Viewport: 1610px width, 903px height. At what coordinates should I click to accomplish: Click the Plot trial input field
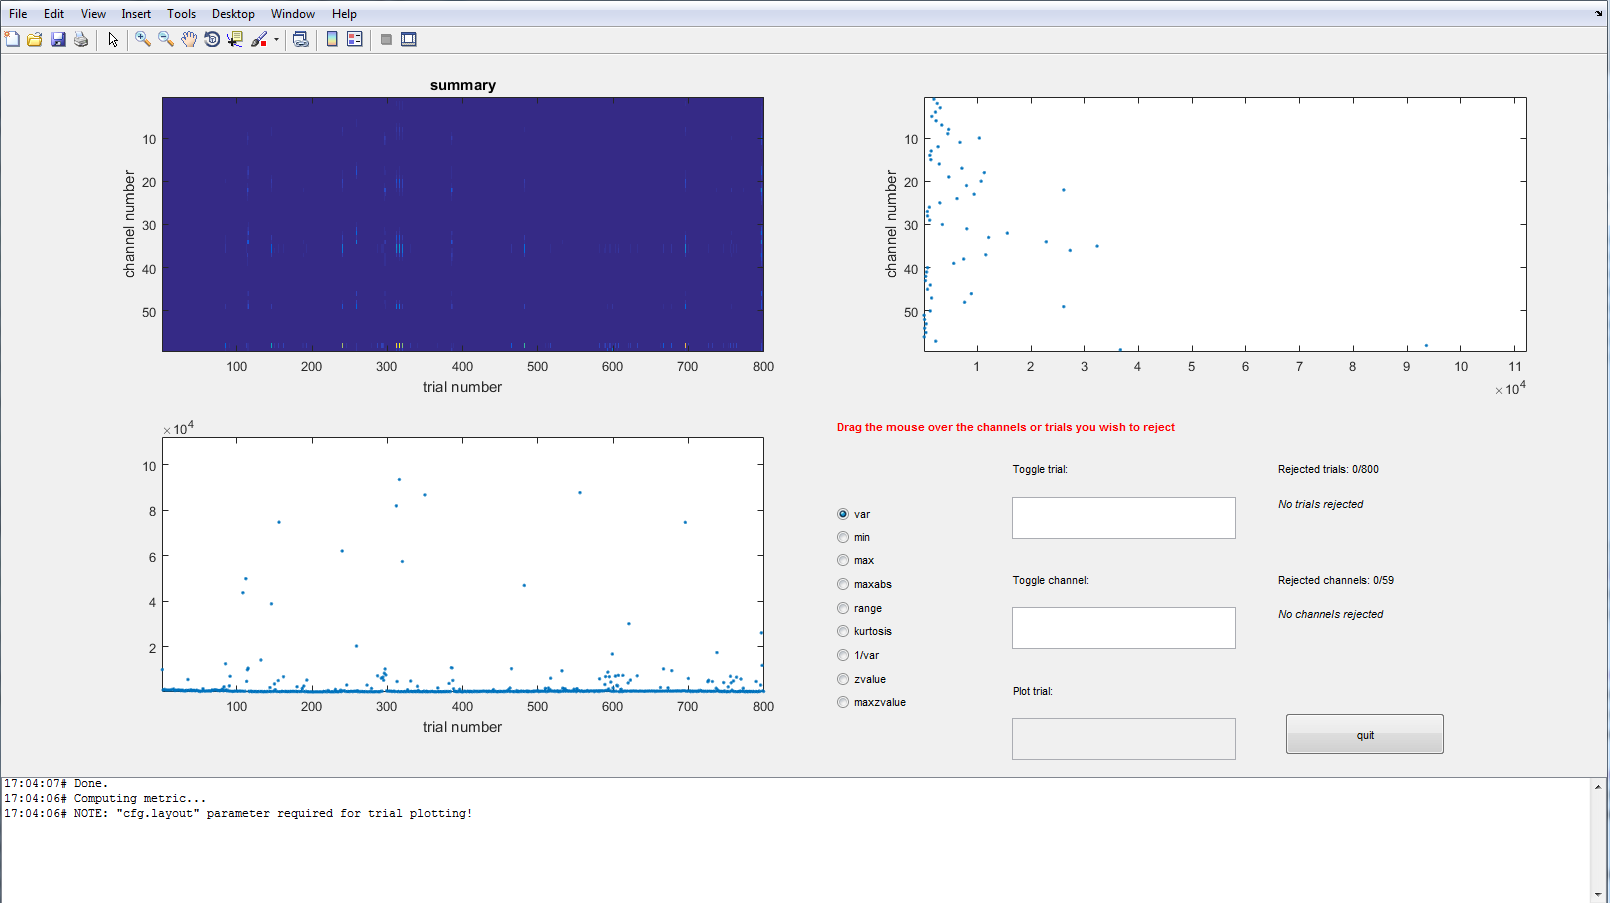point(1123,739)
